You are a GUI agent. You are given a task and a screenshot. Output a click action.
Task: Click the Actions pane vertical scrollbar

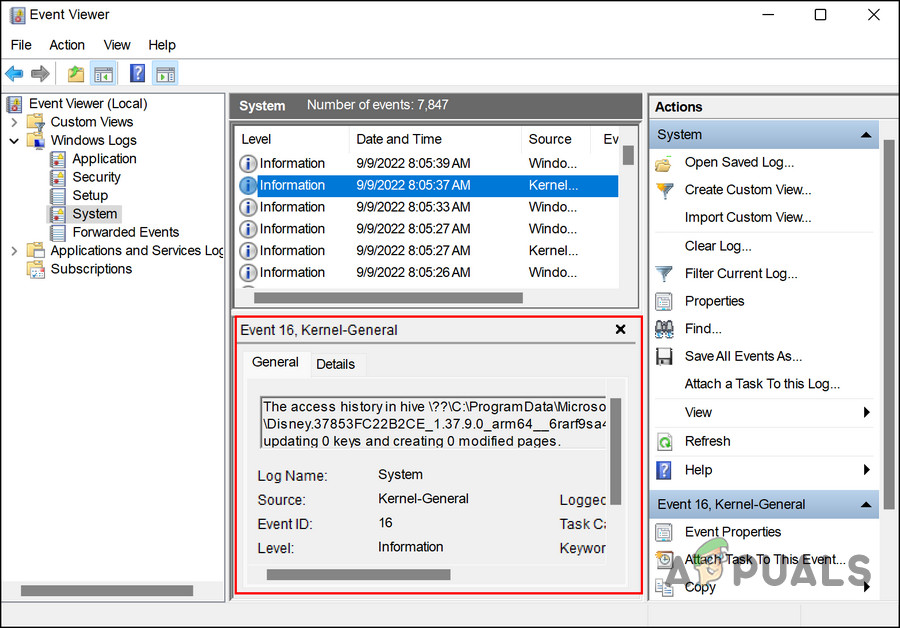(889, 325)
